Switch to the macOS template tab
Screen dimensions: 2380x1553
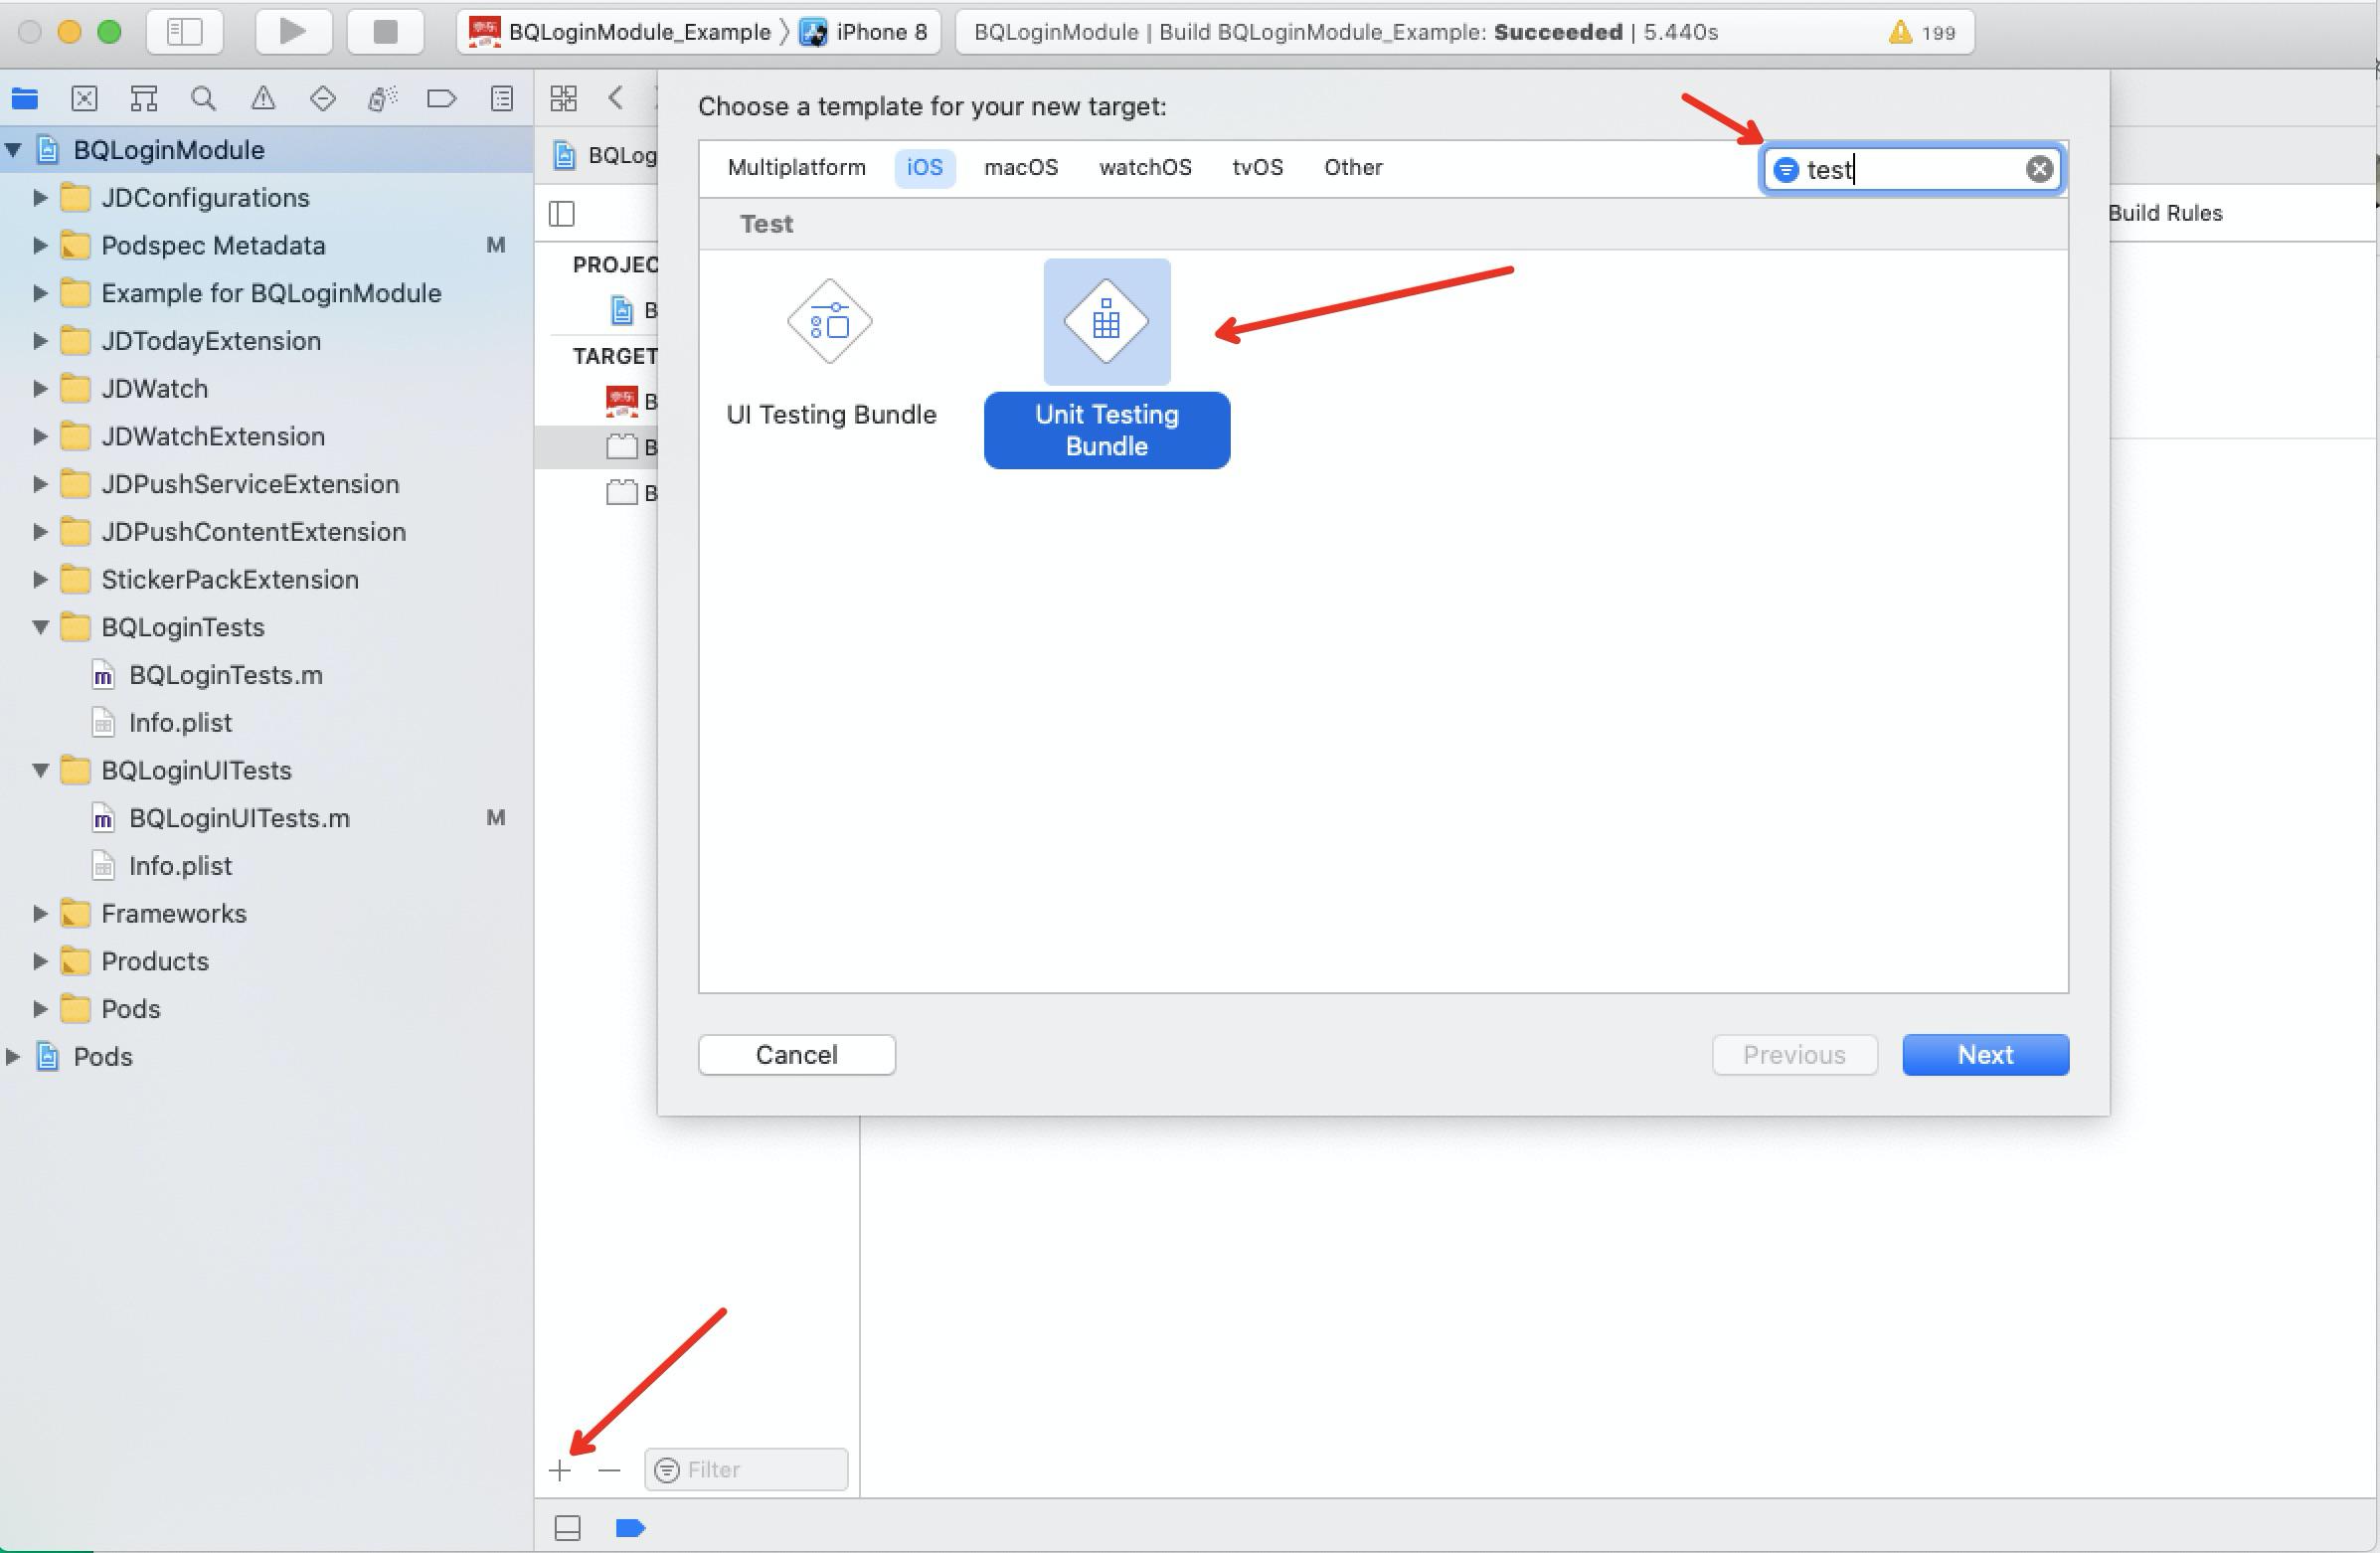[1021, 167]
